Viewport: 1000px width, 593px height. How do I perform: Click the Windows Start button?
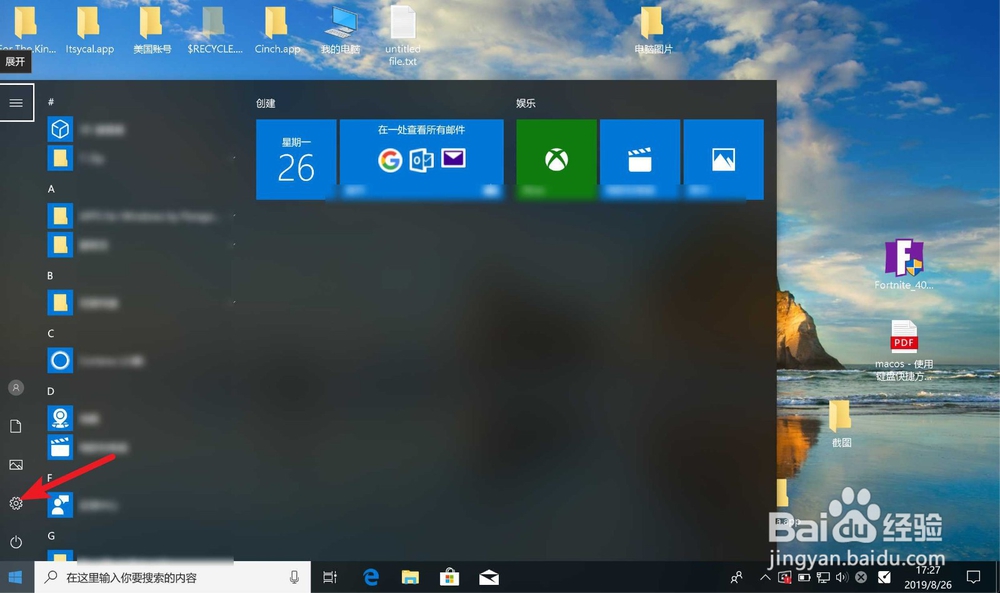pyautogui.click(x=13, y=577)
